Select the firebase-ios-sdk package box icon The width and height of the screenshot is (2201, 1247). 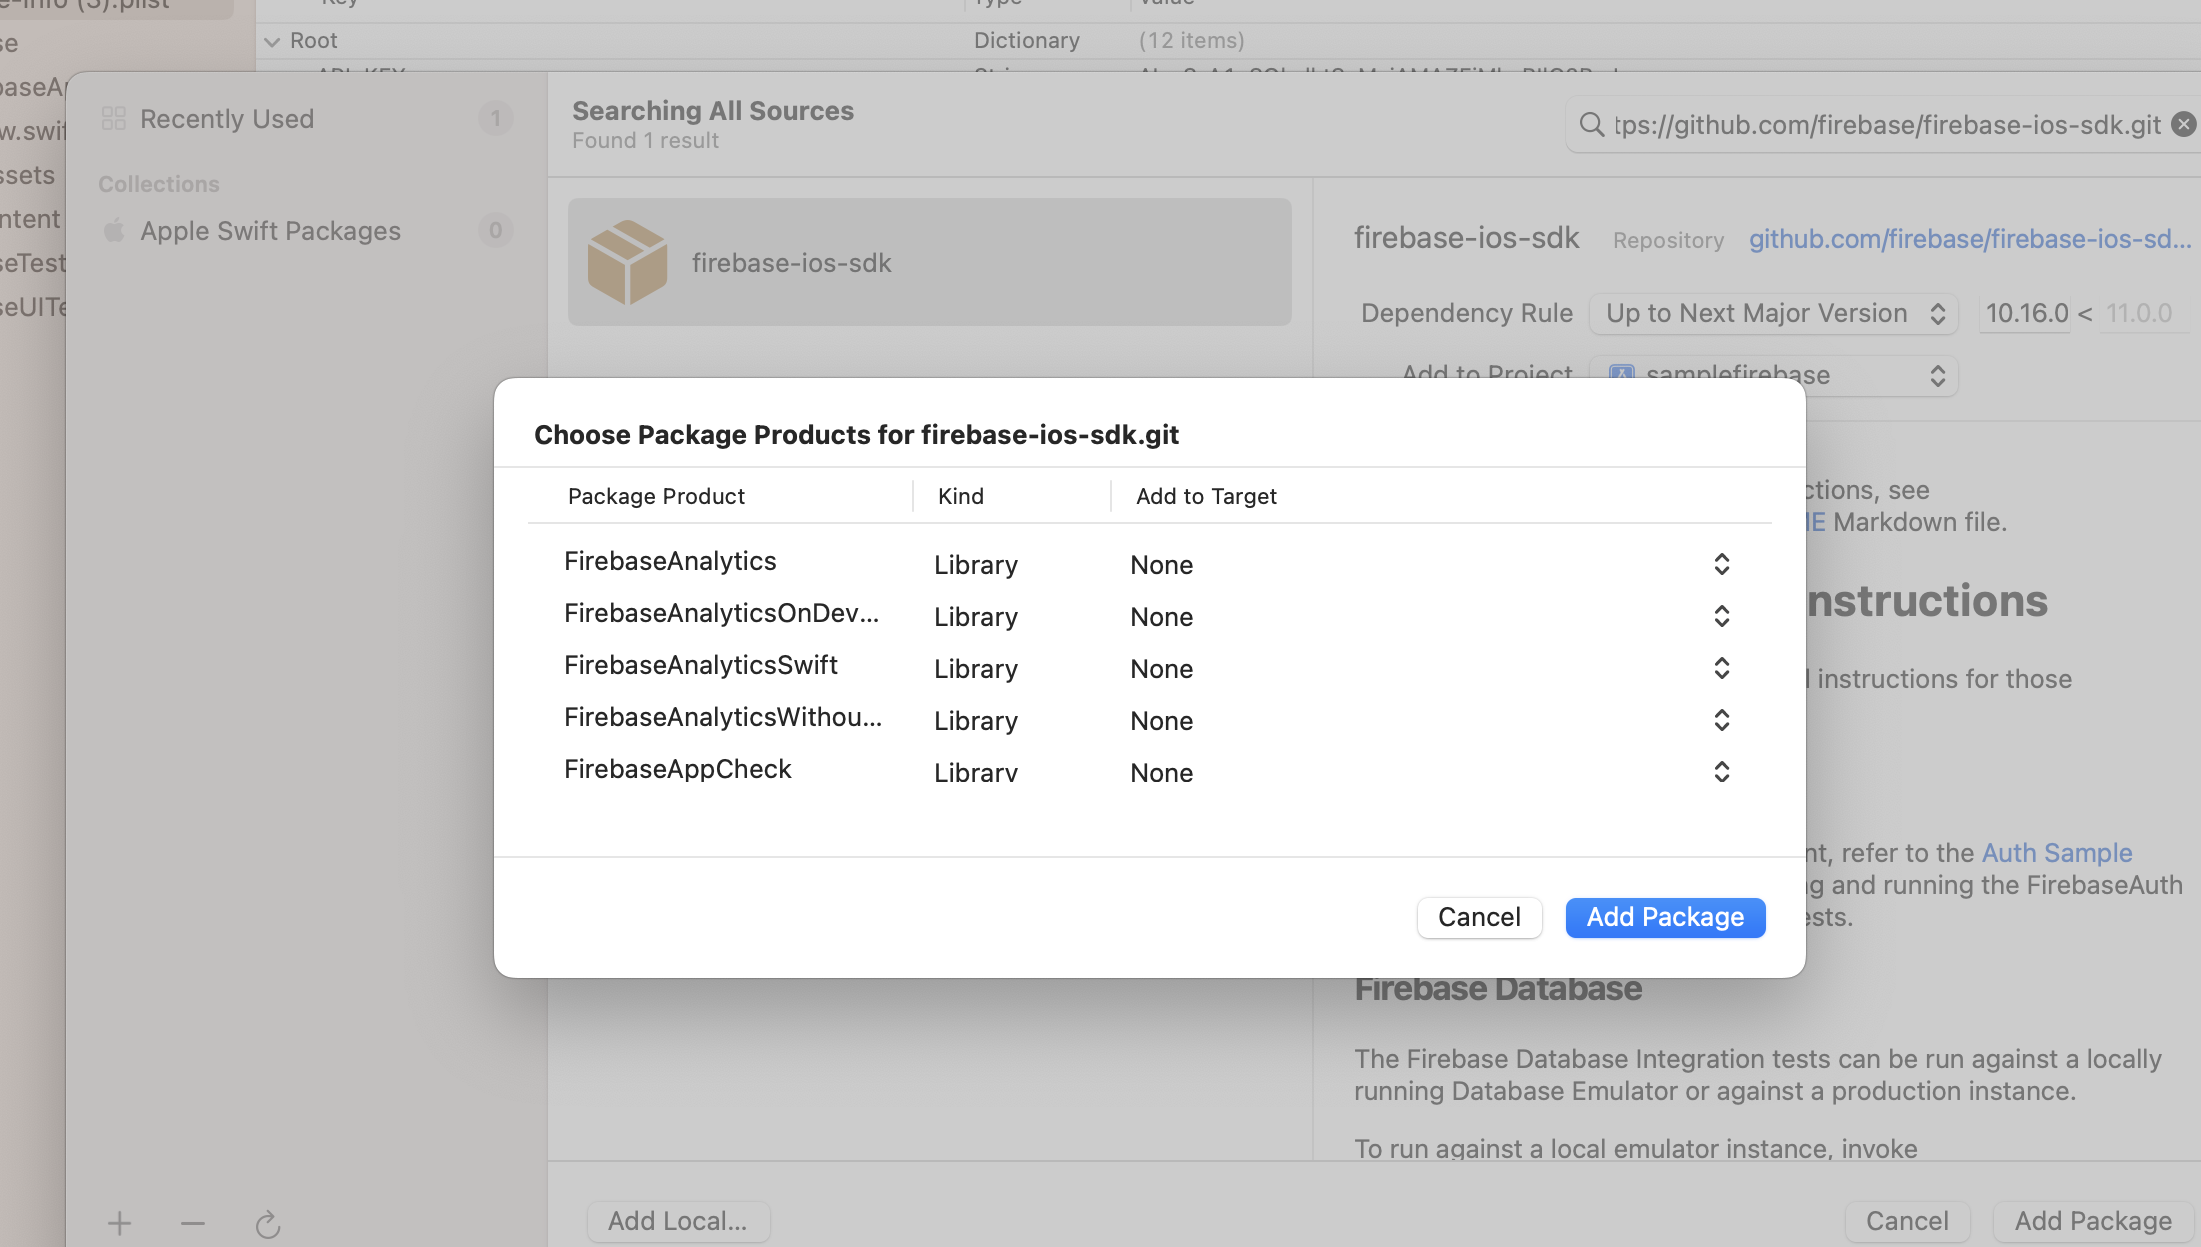pyautogui.click(x=627, y=262)
